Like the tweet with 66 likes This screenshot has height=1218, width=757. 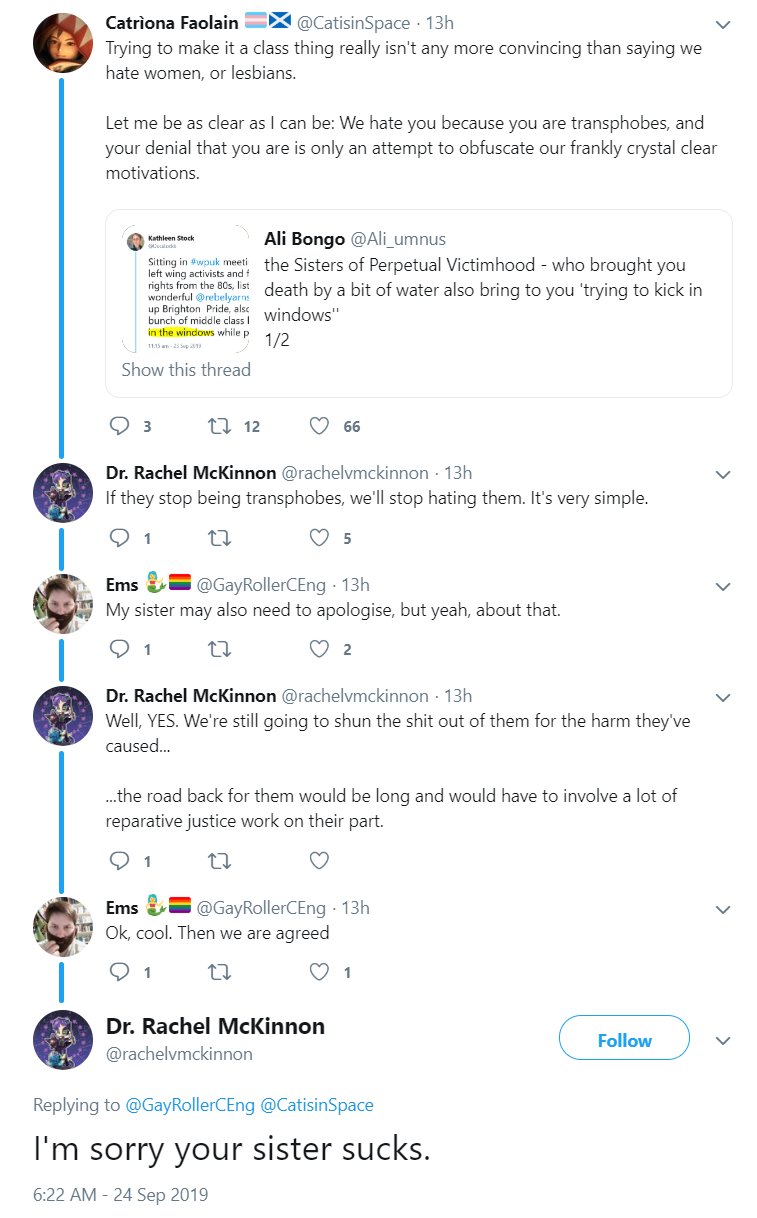(319, 426)
